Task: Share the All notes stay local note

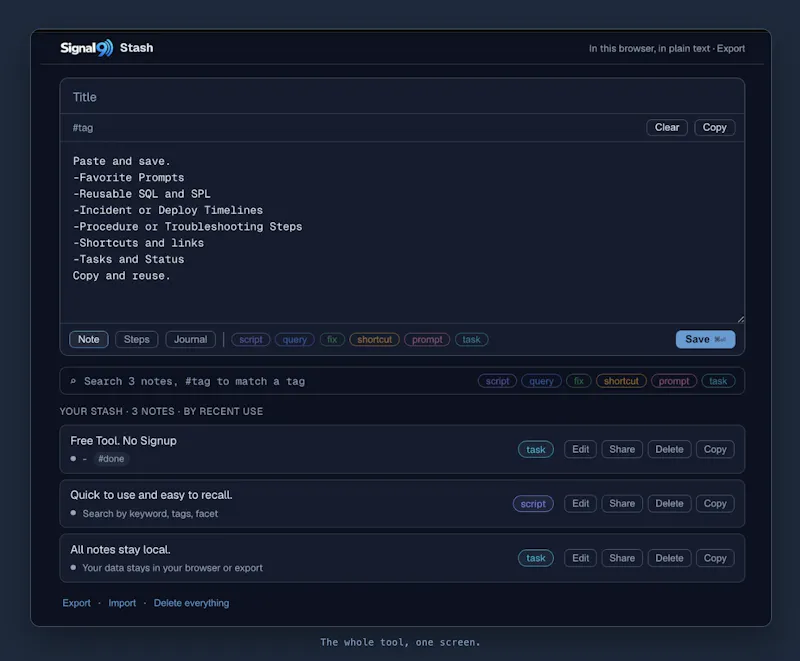Action: pos(622,558)
